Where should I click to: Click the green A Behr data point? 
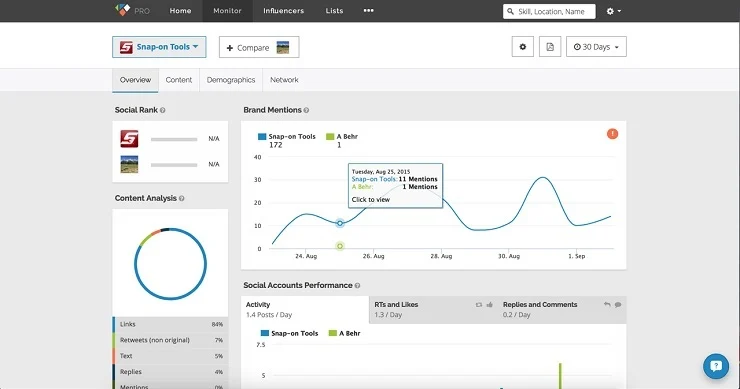[340, 246]
